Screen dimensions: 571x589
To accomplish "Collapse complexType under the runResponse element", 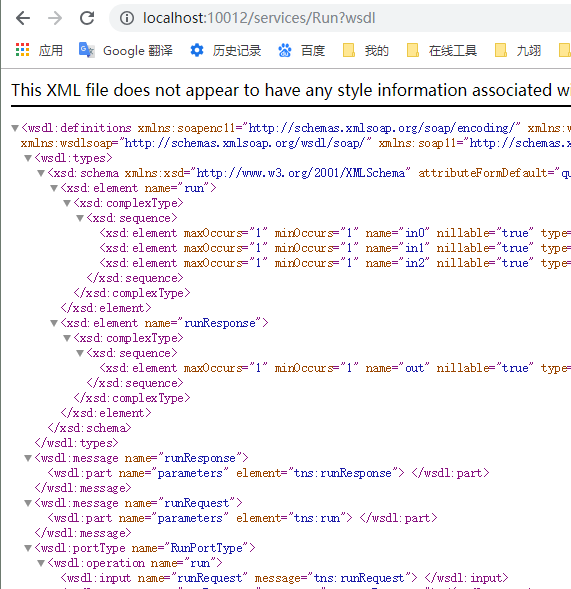I will coord(67,338).
